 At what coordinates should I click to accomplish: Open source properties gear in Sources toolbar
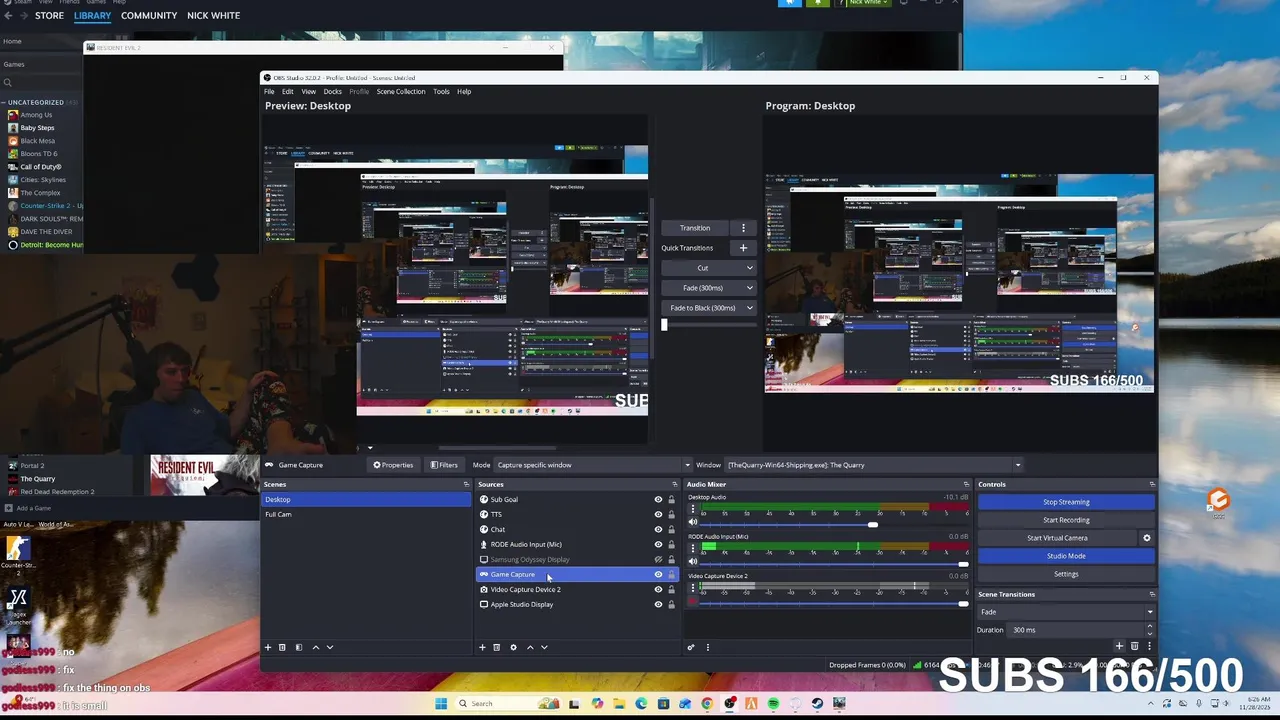pyautogui.click(x=514, y=647)
